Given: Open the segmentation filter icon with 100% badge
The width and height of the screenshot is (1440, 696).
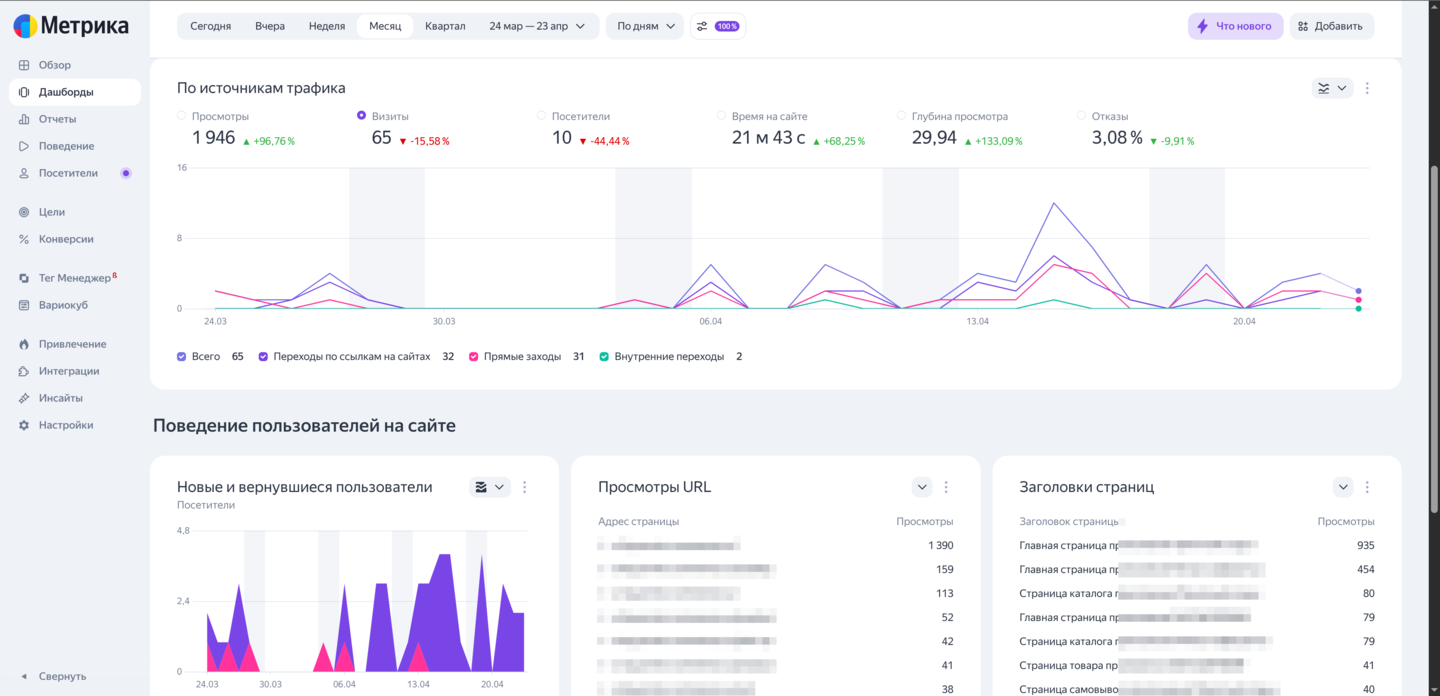Looking at the screenshot, I should coord(717,26).
